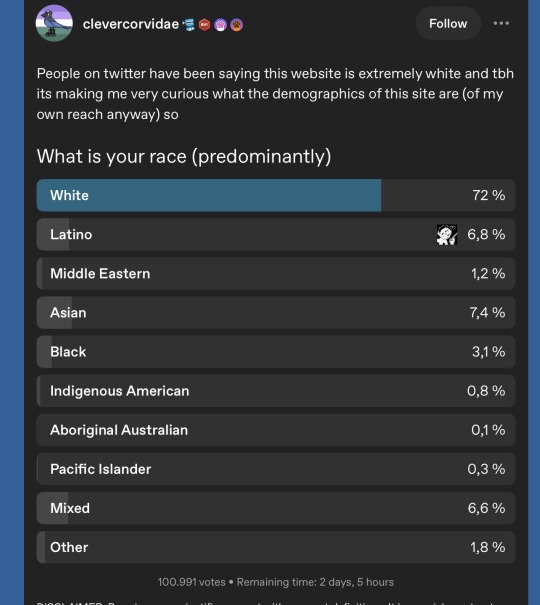The height and width of the screenshot is (605, 540).
Task: Select the Latino poll option
Action: 276,235
